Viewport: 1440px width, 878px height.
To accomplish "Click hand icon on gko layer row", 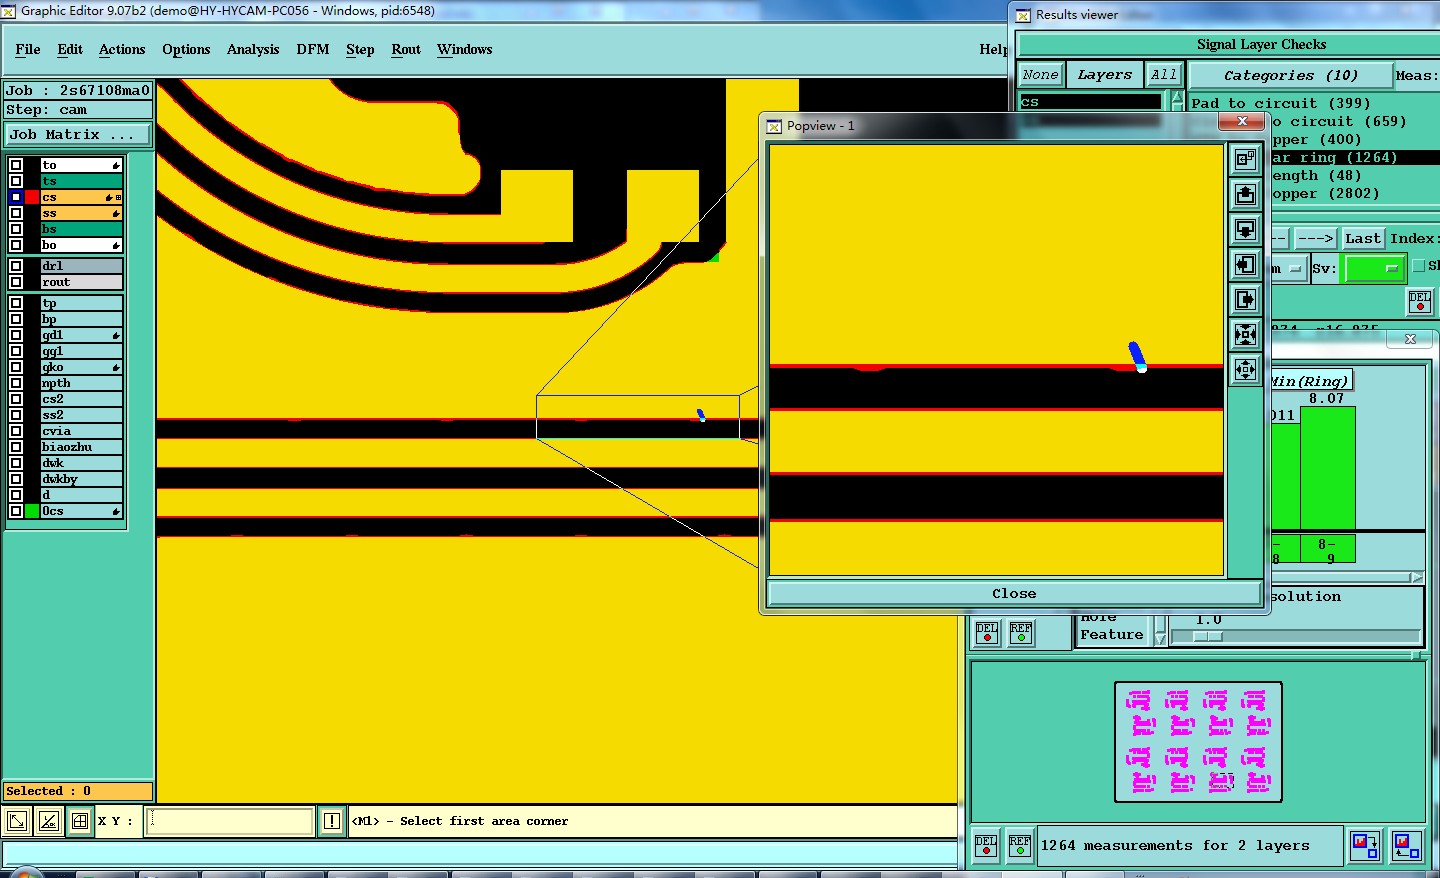I will click(116, 367).
